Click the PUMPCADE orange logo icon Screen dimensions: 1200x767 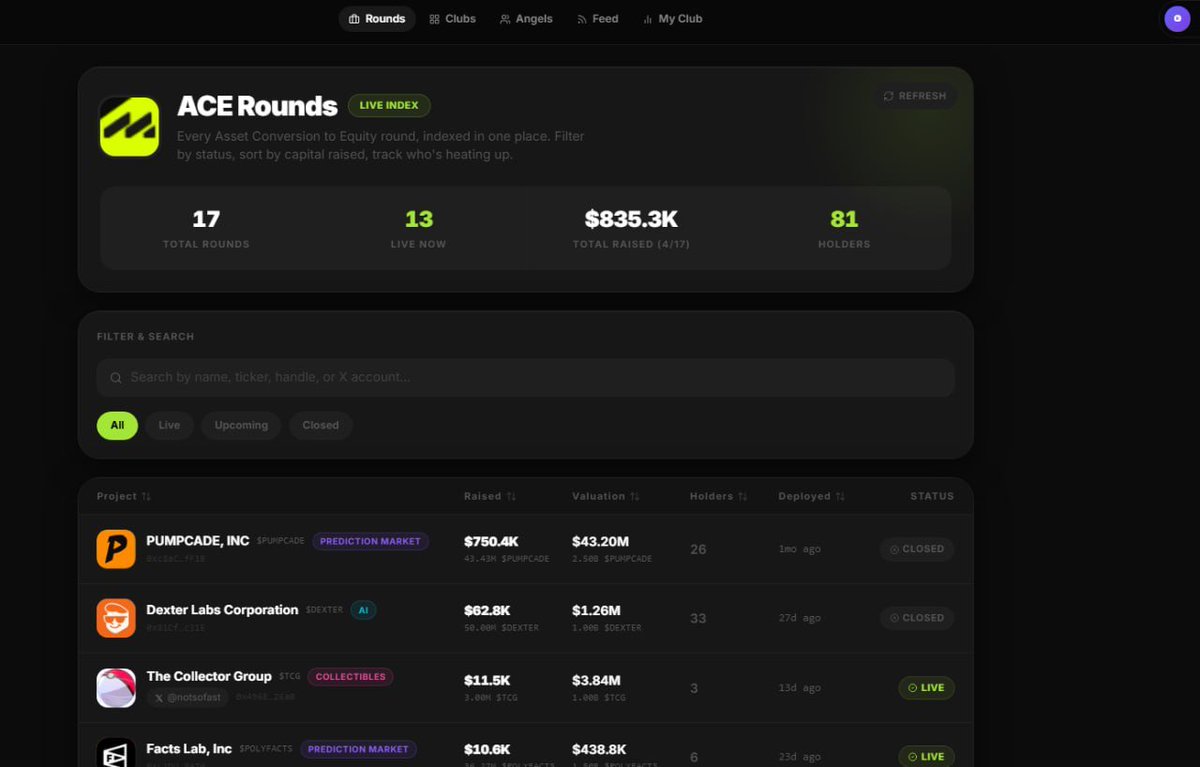(x=116, y=549)
